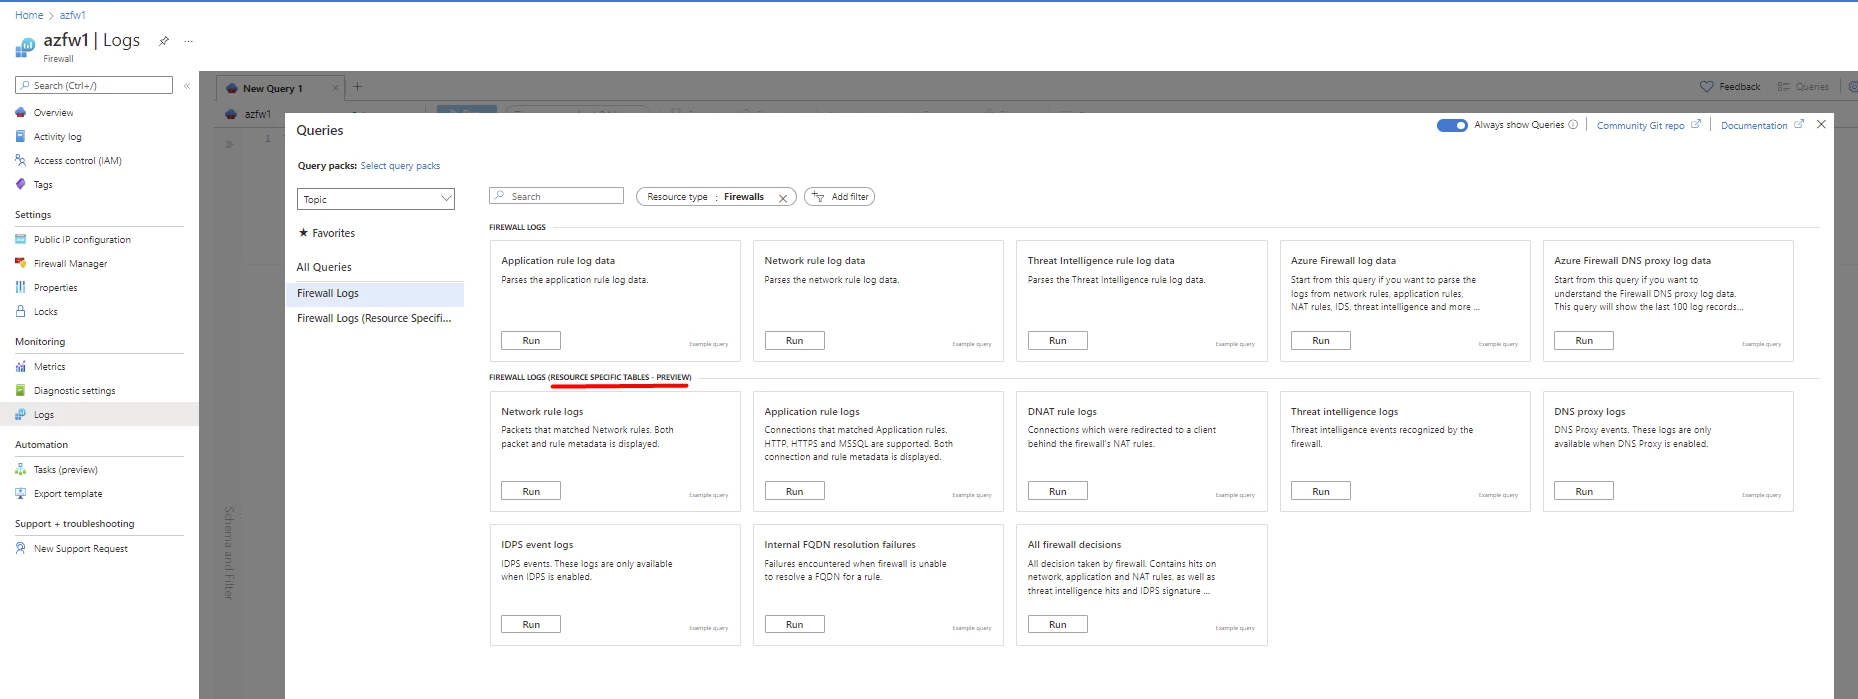Run the Network rule logs query
This screenshot has height=699, width=1858.
(531, 491)
